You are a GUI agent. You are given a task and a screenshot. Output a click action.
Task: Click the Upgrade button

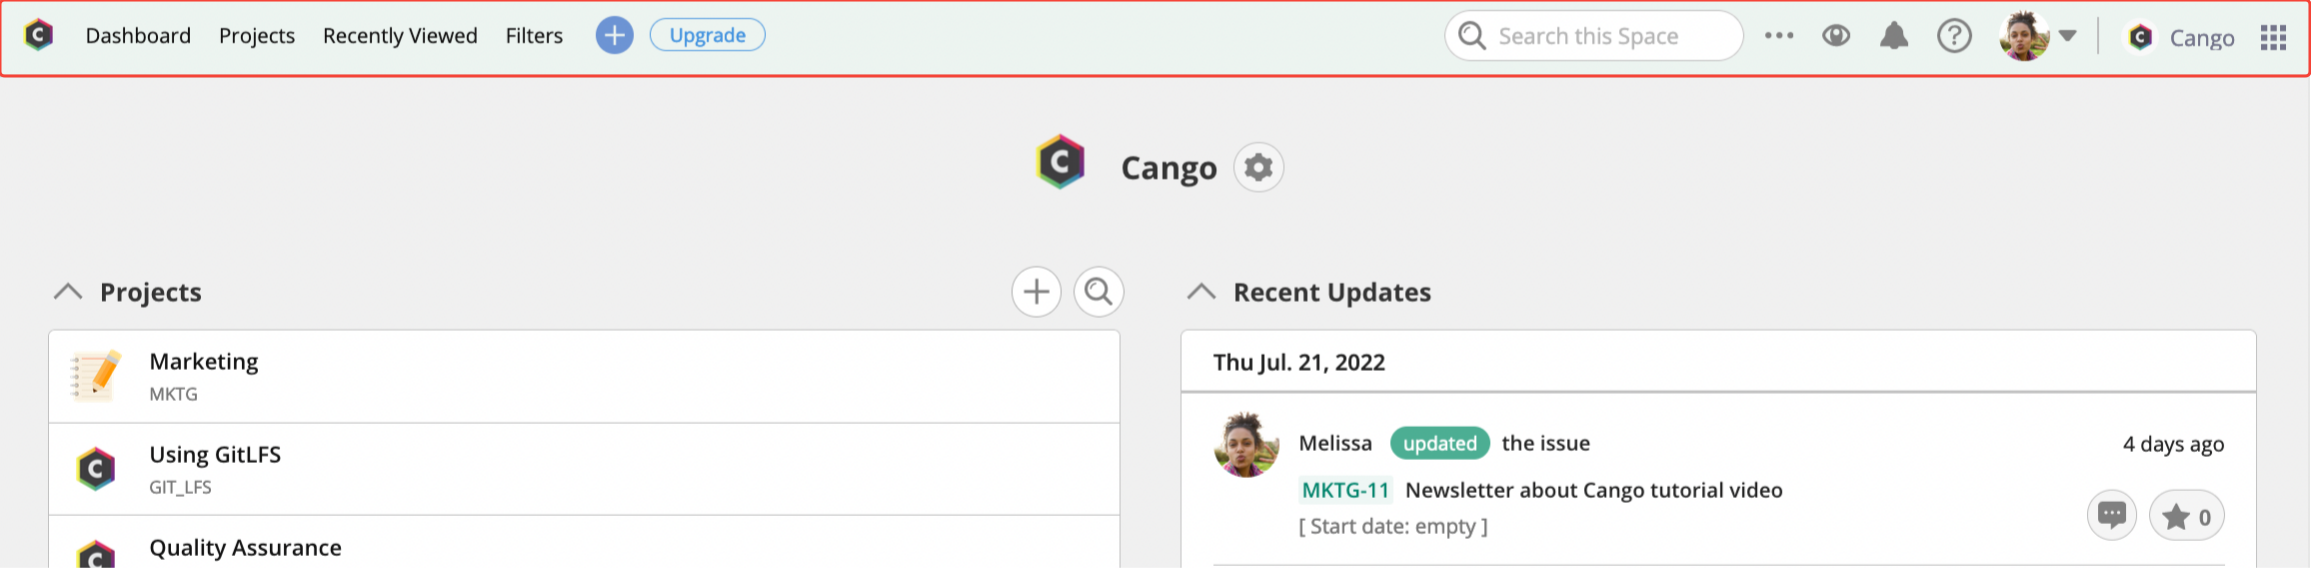pos(707,35)
